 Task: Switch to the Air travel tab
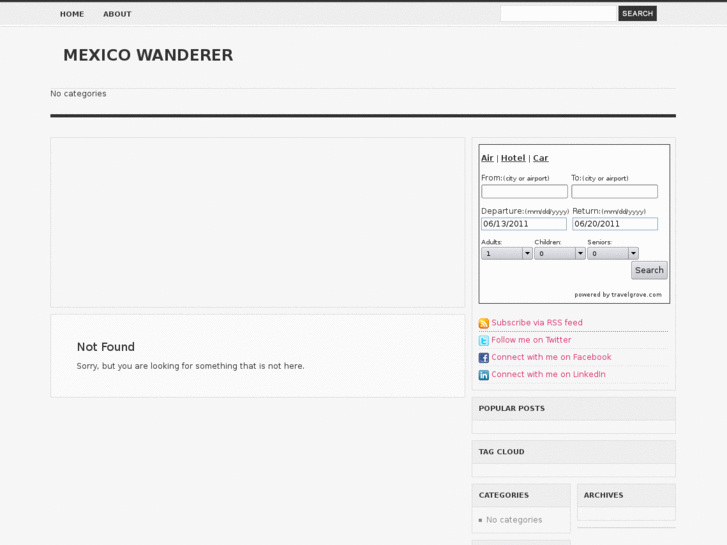(487, 158)
